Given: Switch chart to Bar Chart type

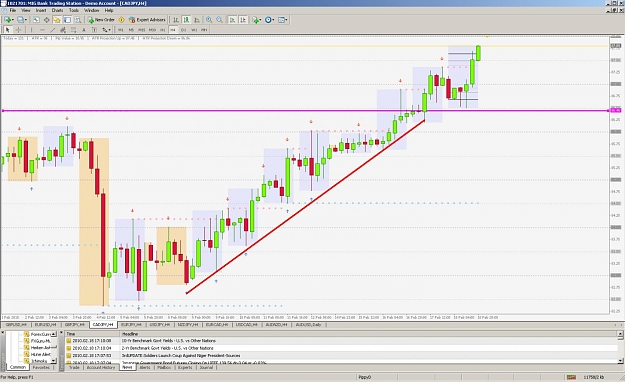Looking at the screenshot, I should pyautogui.click(x=176, y=20).
